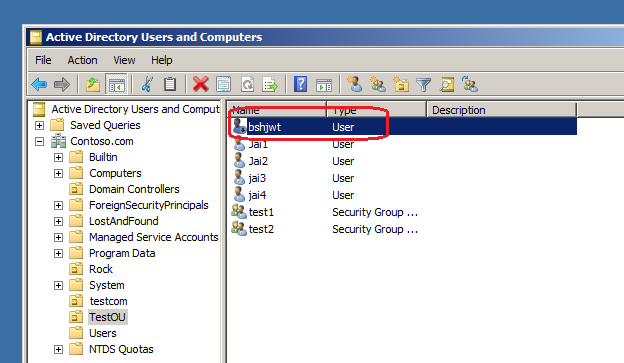The image size is (624, 363).
Task: Expand the System container
Action: coord(58,285)
